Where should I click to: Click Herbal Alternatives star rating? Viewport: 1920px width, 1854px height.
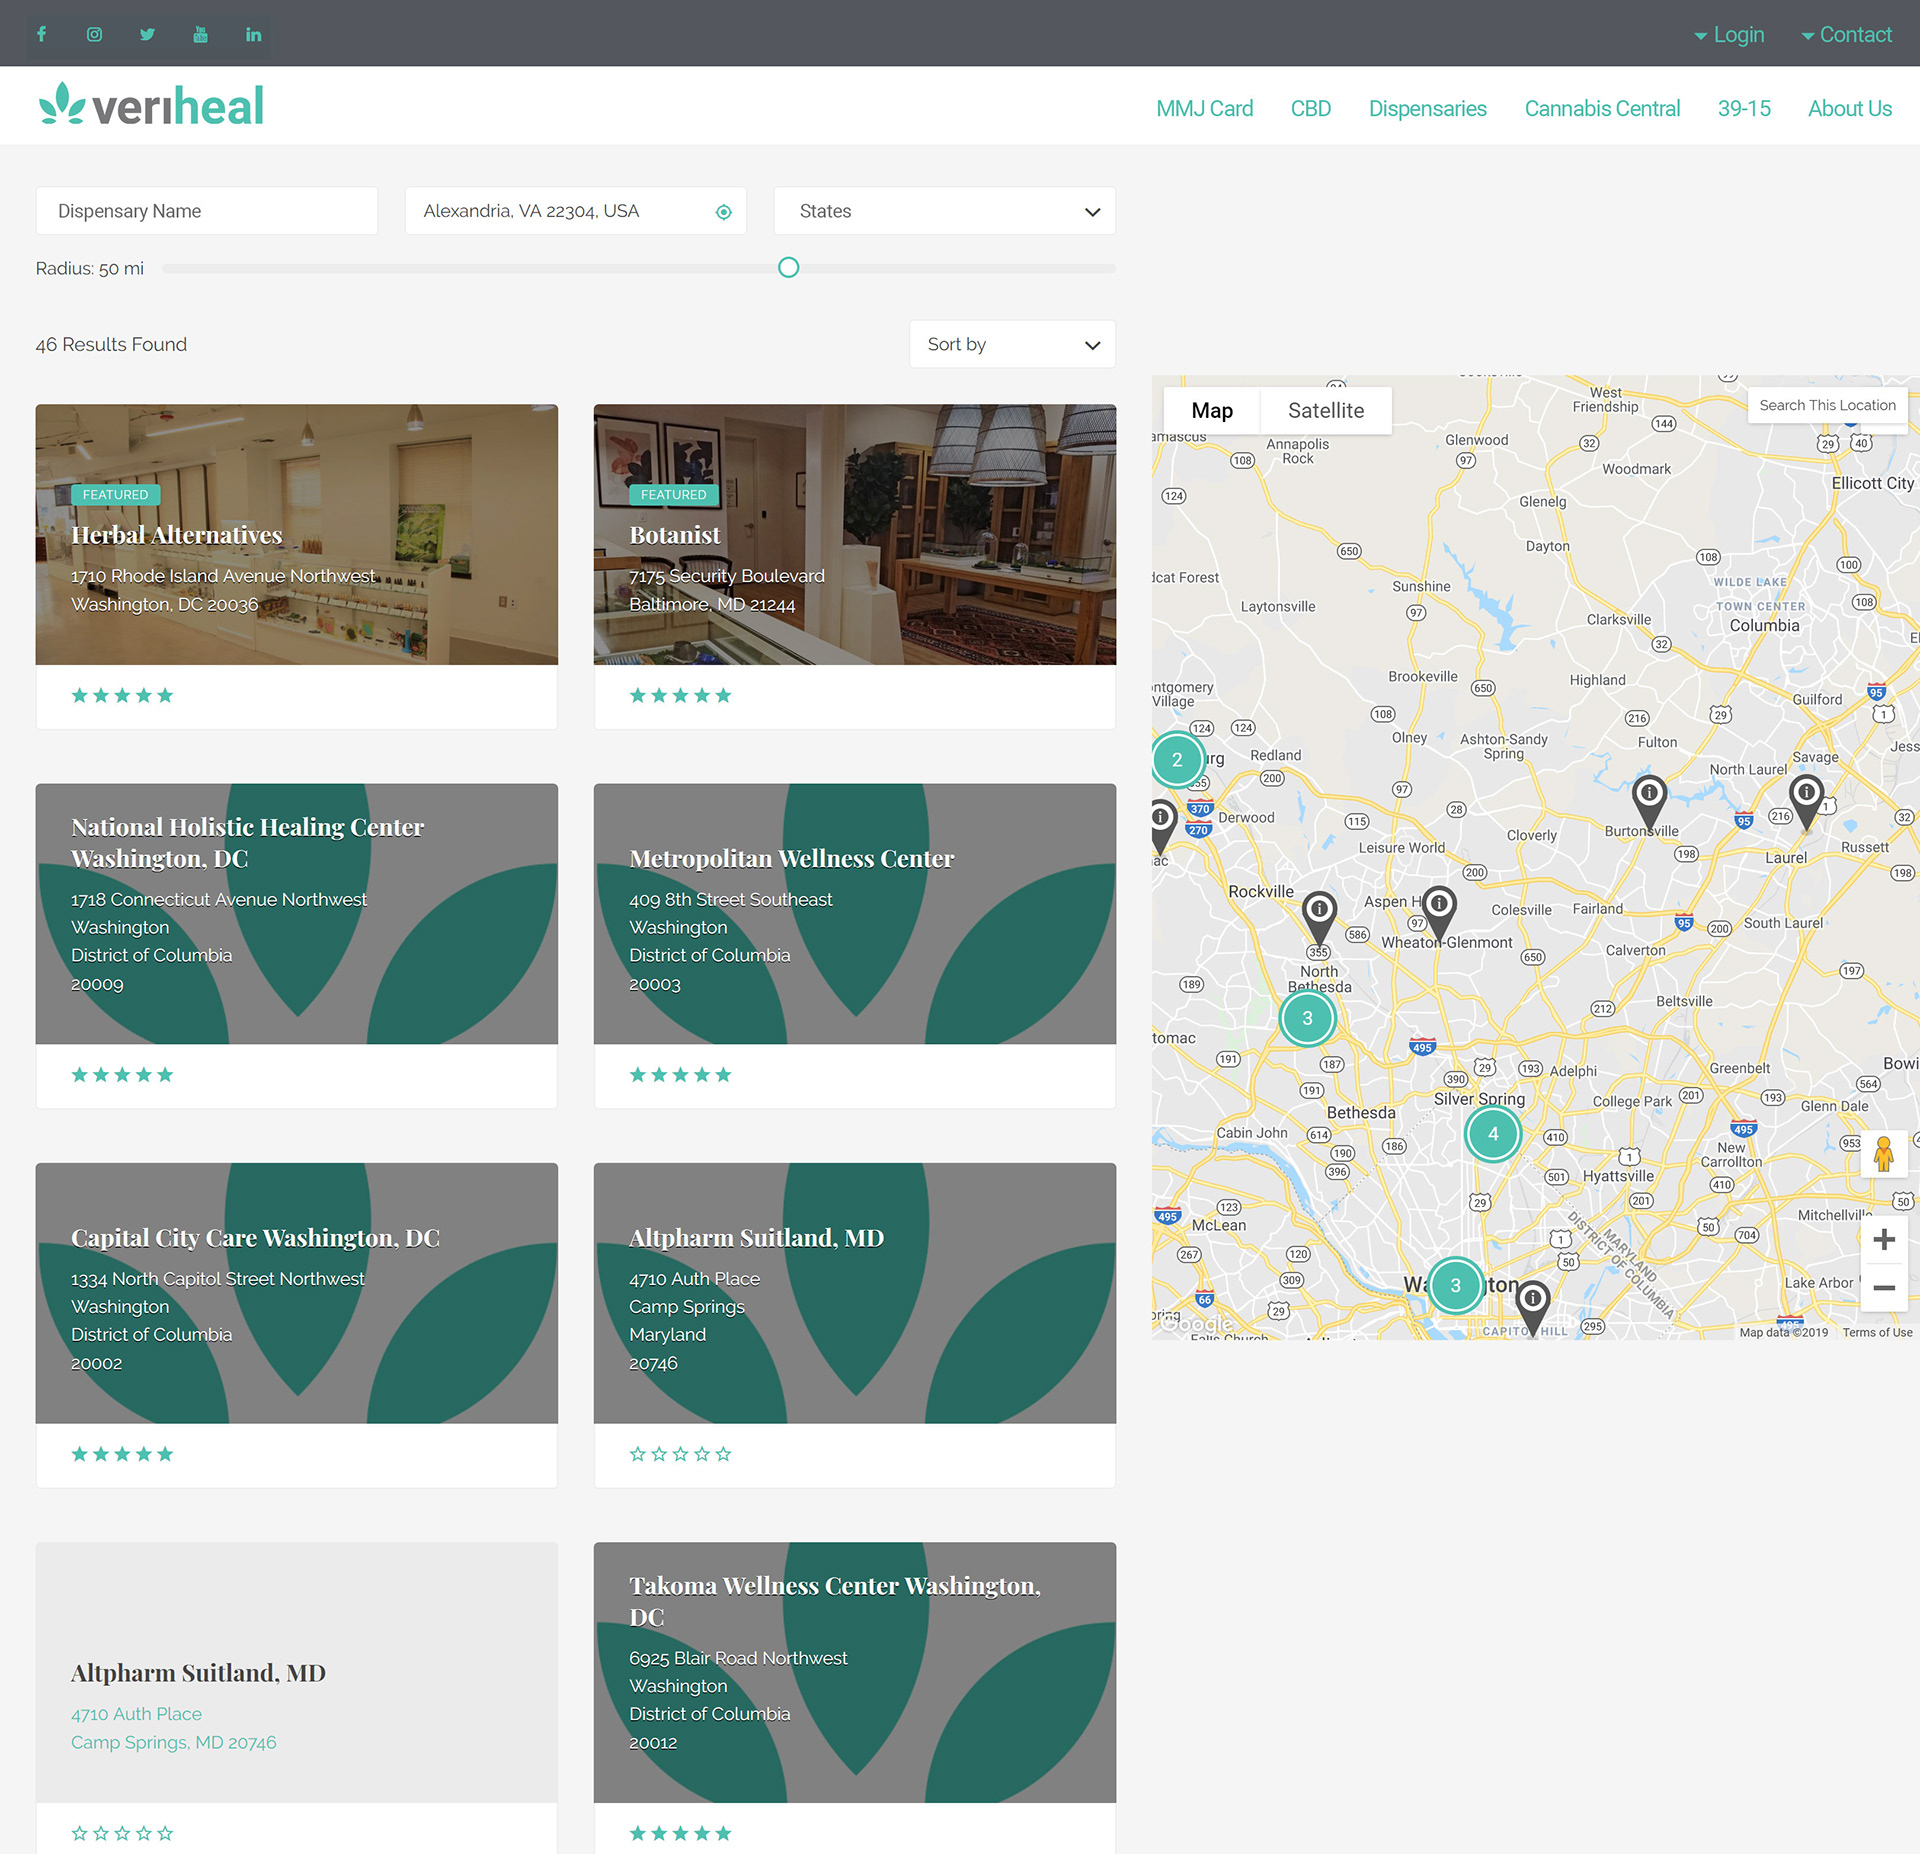pos(122,696)
